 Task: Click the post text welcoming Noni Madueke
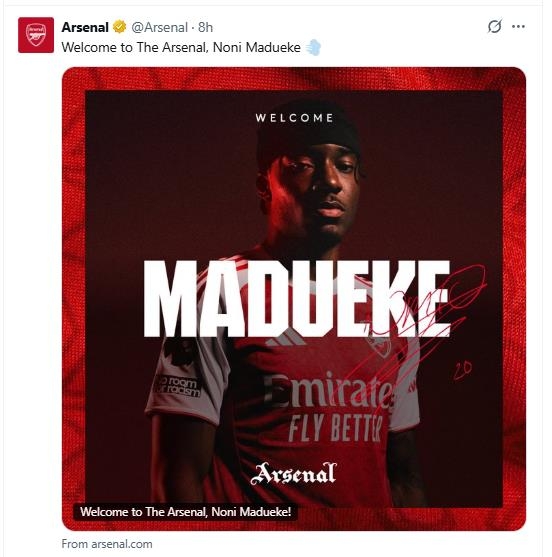(x=181, y=47)
